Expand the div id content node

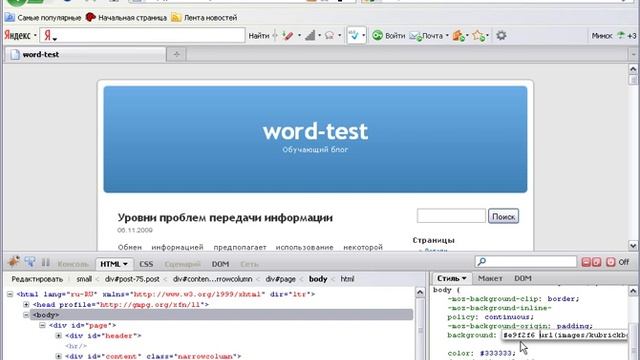[58, 356]
